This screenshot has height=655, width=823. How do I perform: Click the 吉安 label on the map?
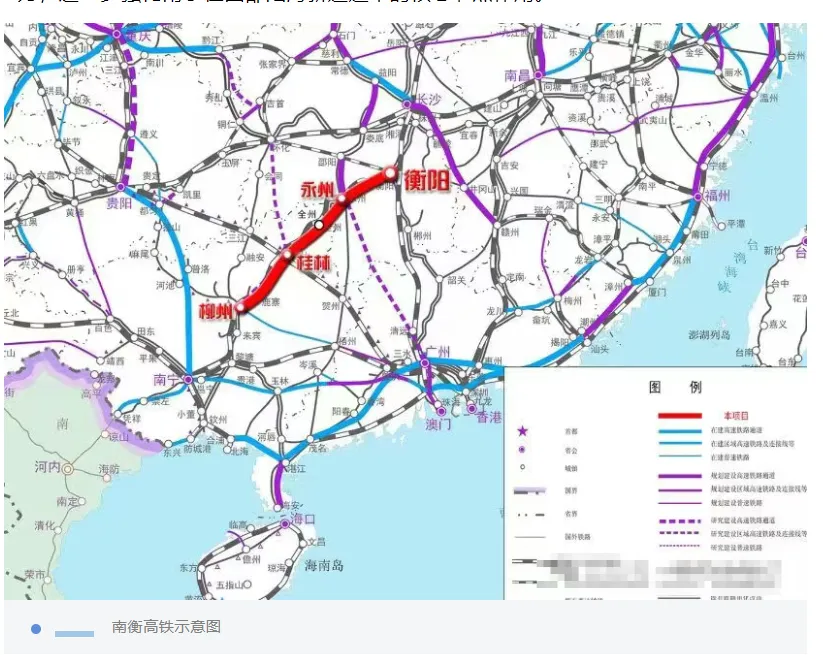[x=509, y=165]
